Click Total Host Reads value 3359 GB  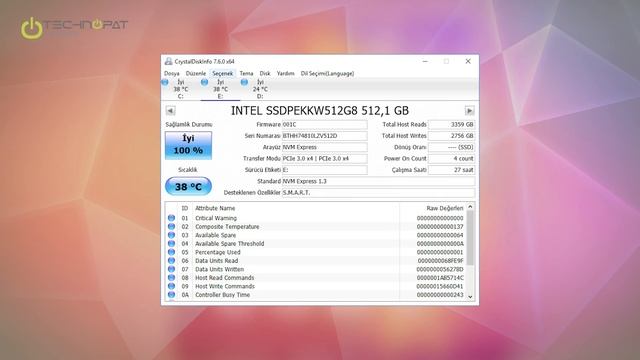click(x=451, y=124)
